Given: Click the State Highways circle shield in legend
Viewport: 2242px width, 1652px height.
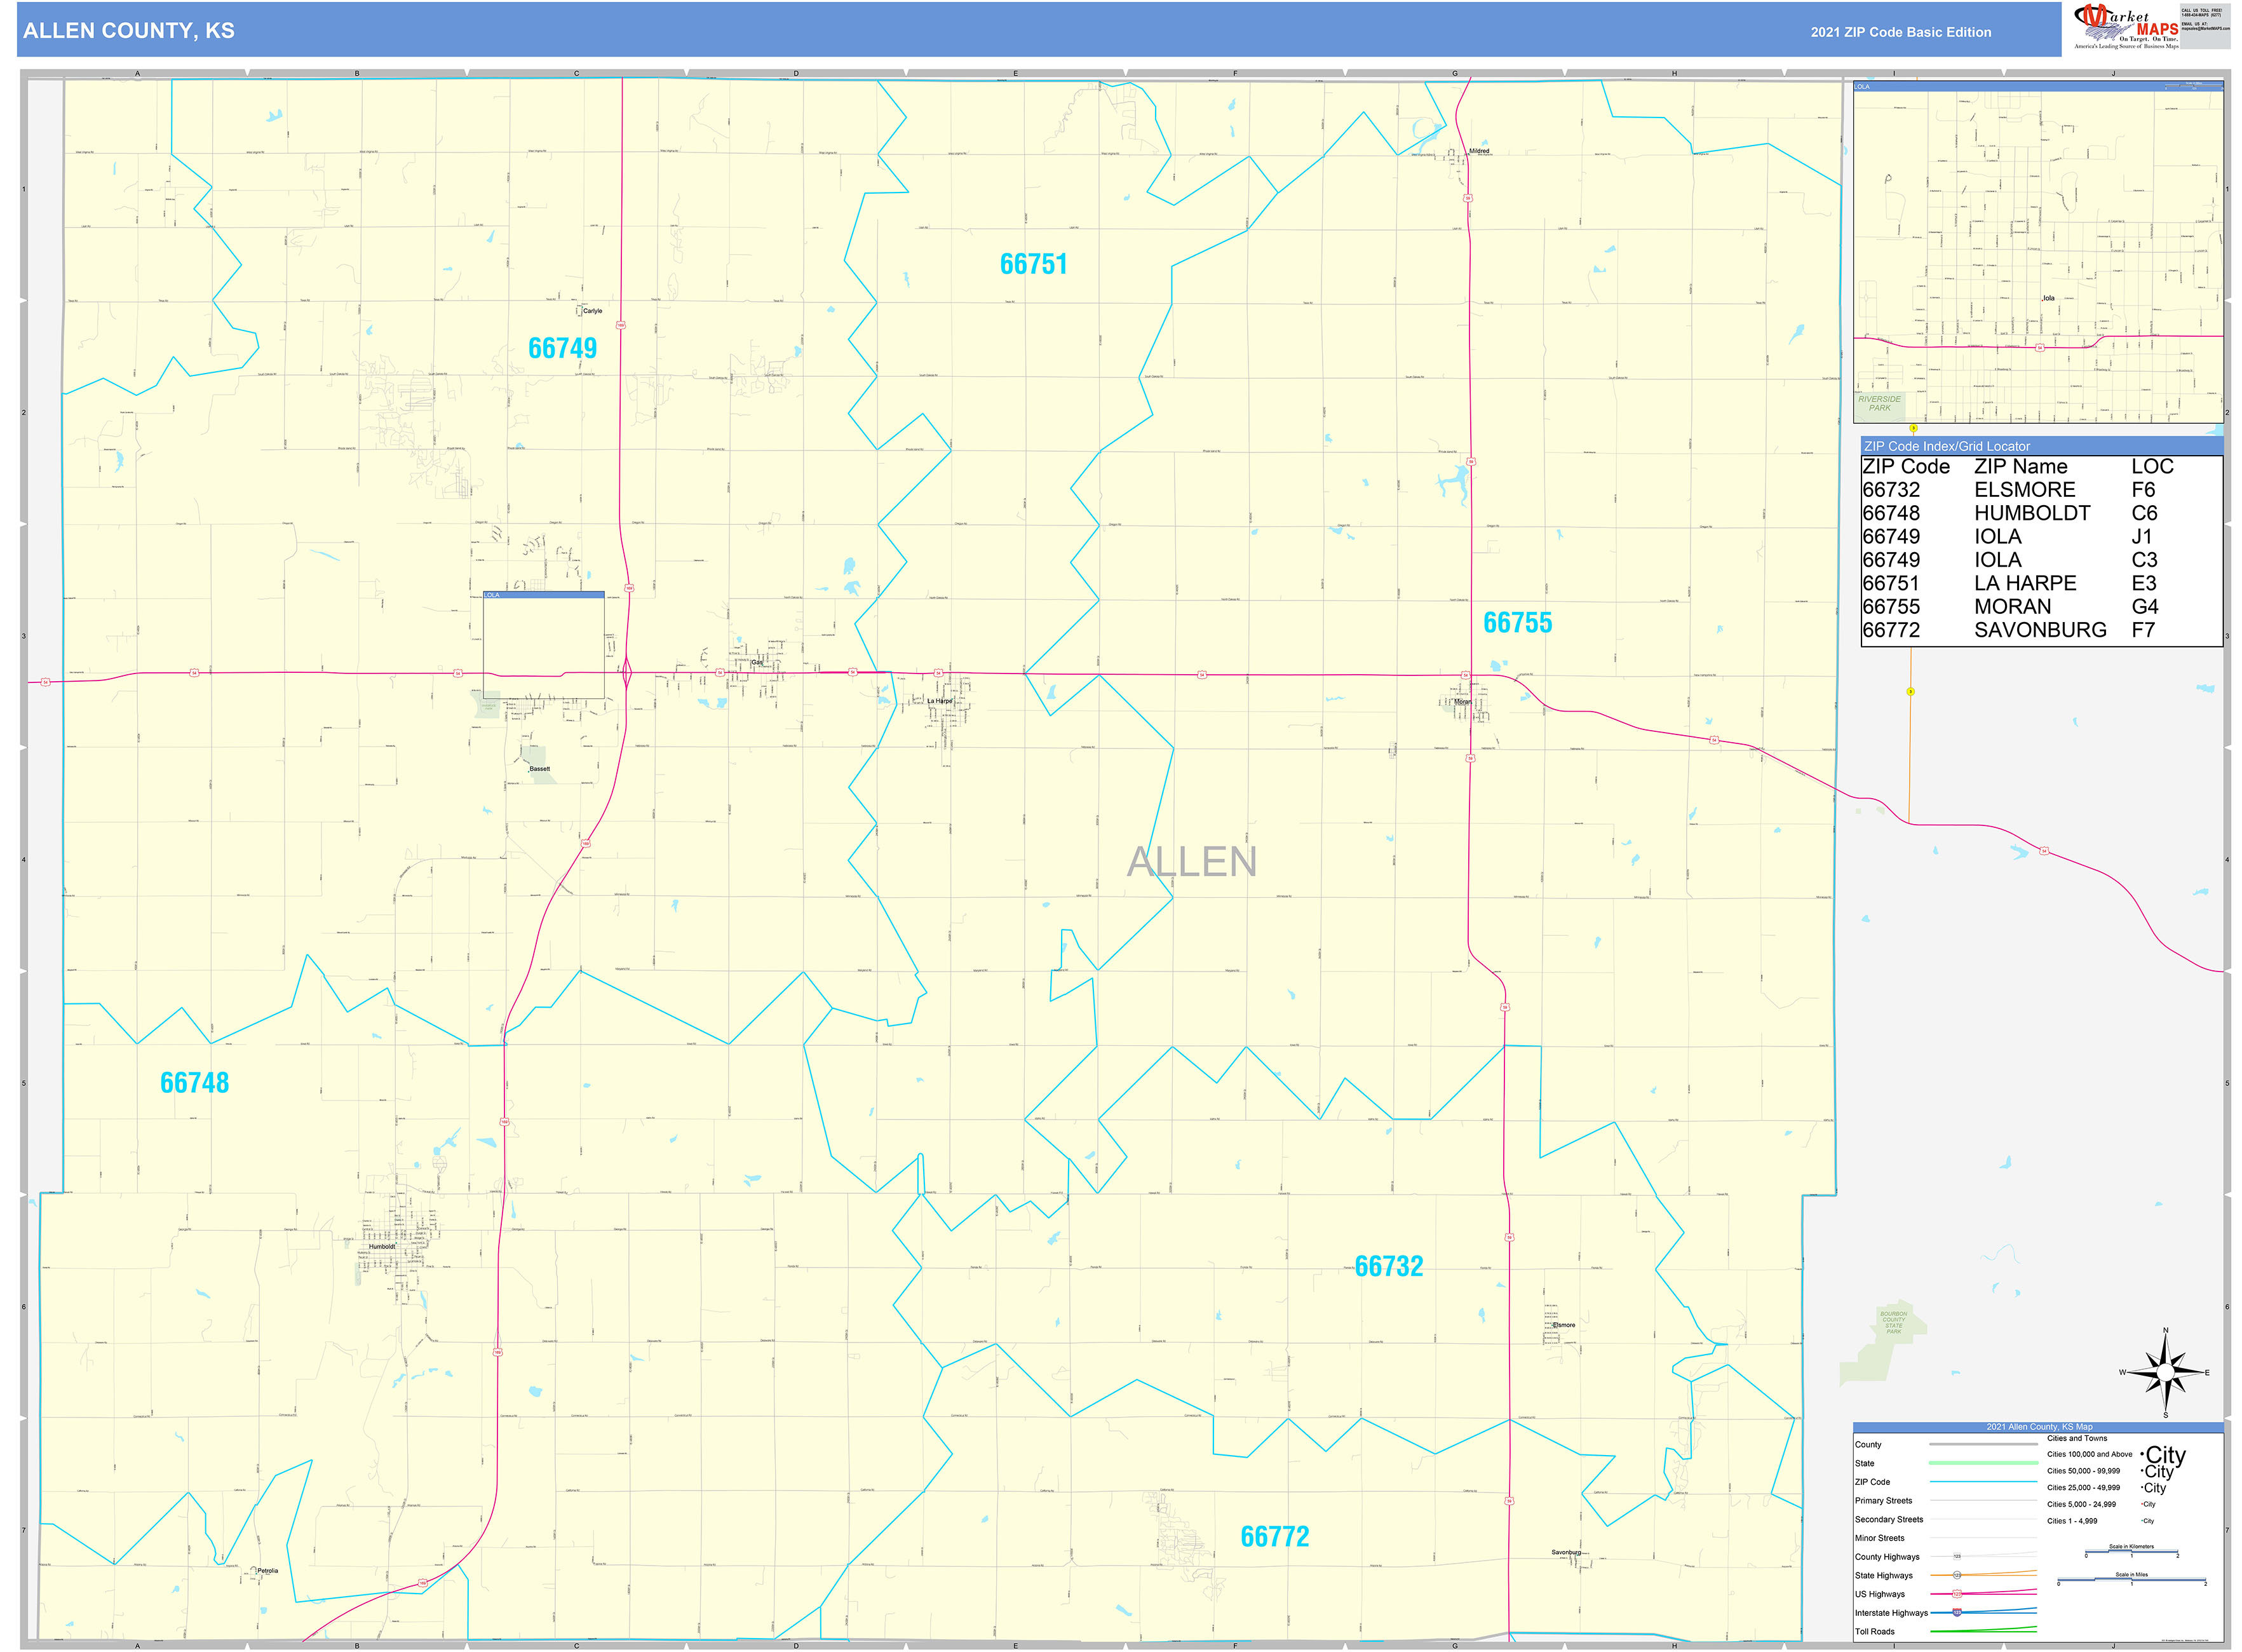Looking at the screenshot, I should coord(1958,1575).
